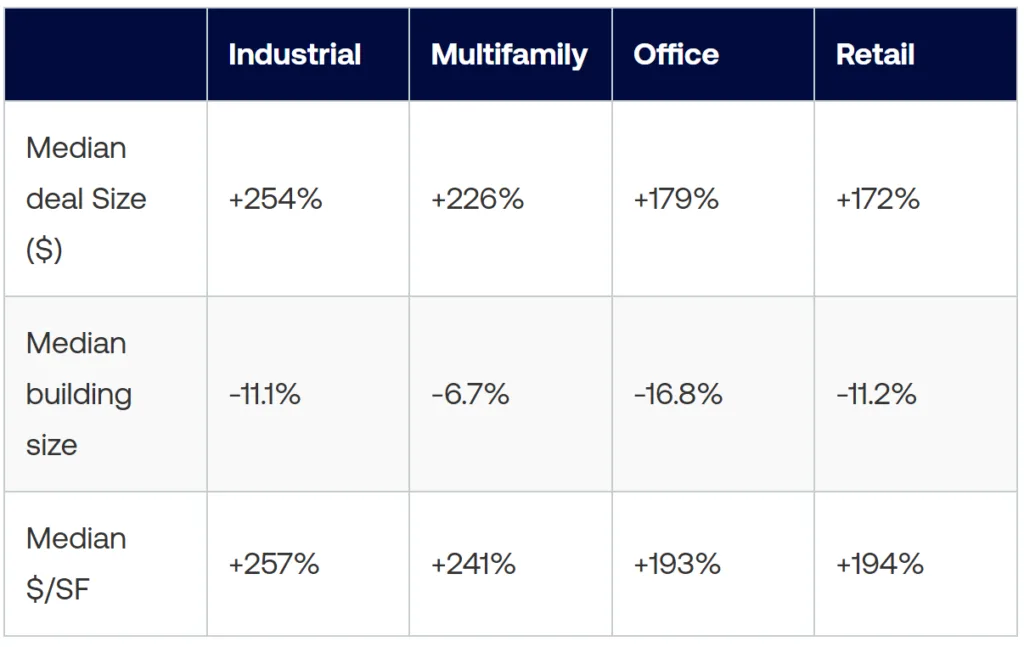Click the +226% Multifamily deal size cell
Image resolution: width=1024 pixels, height=647 pixels.
tap(478, 199)
